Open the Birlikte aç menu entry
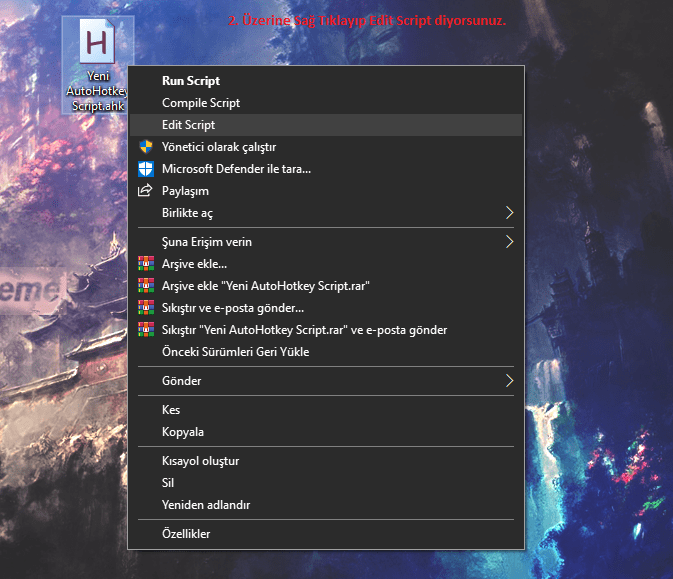This screenshot has width=673, height=579. pos(326,212)
